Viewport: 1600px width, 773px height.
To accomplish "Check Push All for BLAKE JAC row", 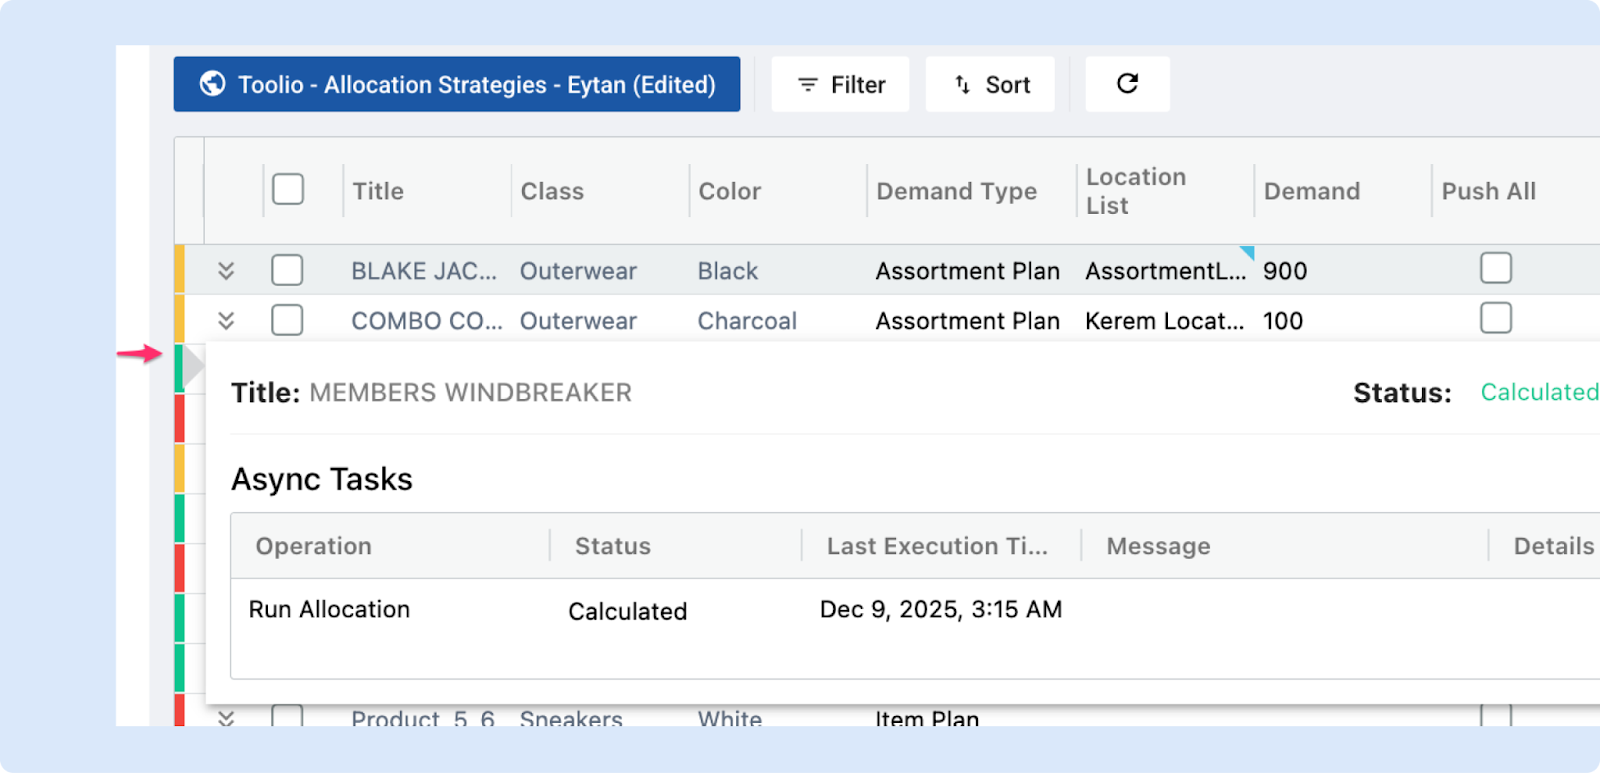I will click(x=1496, y=268).
